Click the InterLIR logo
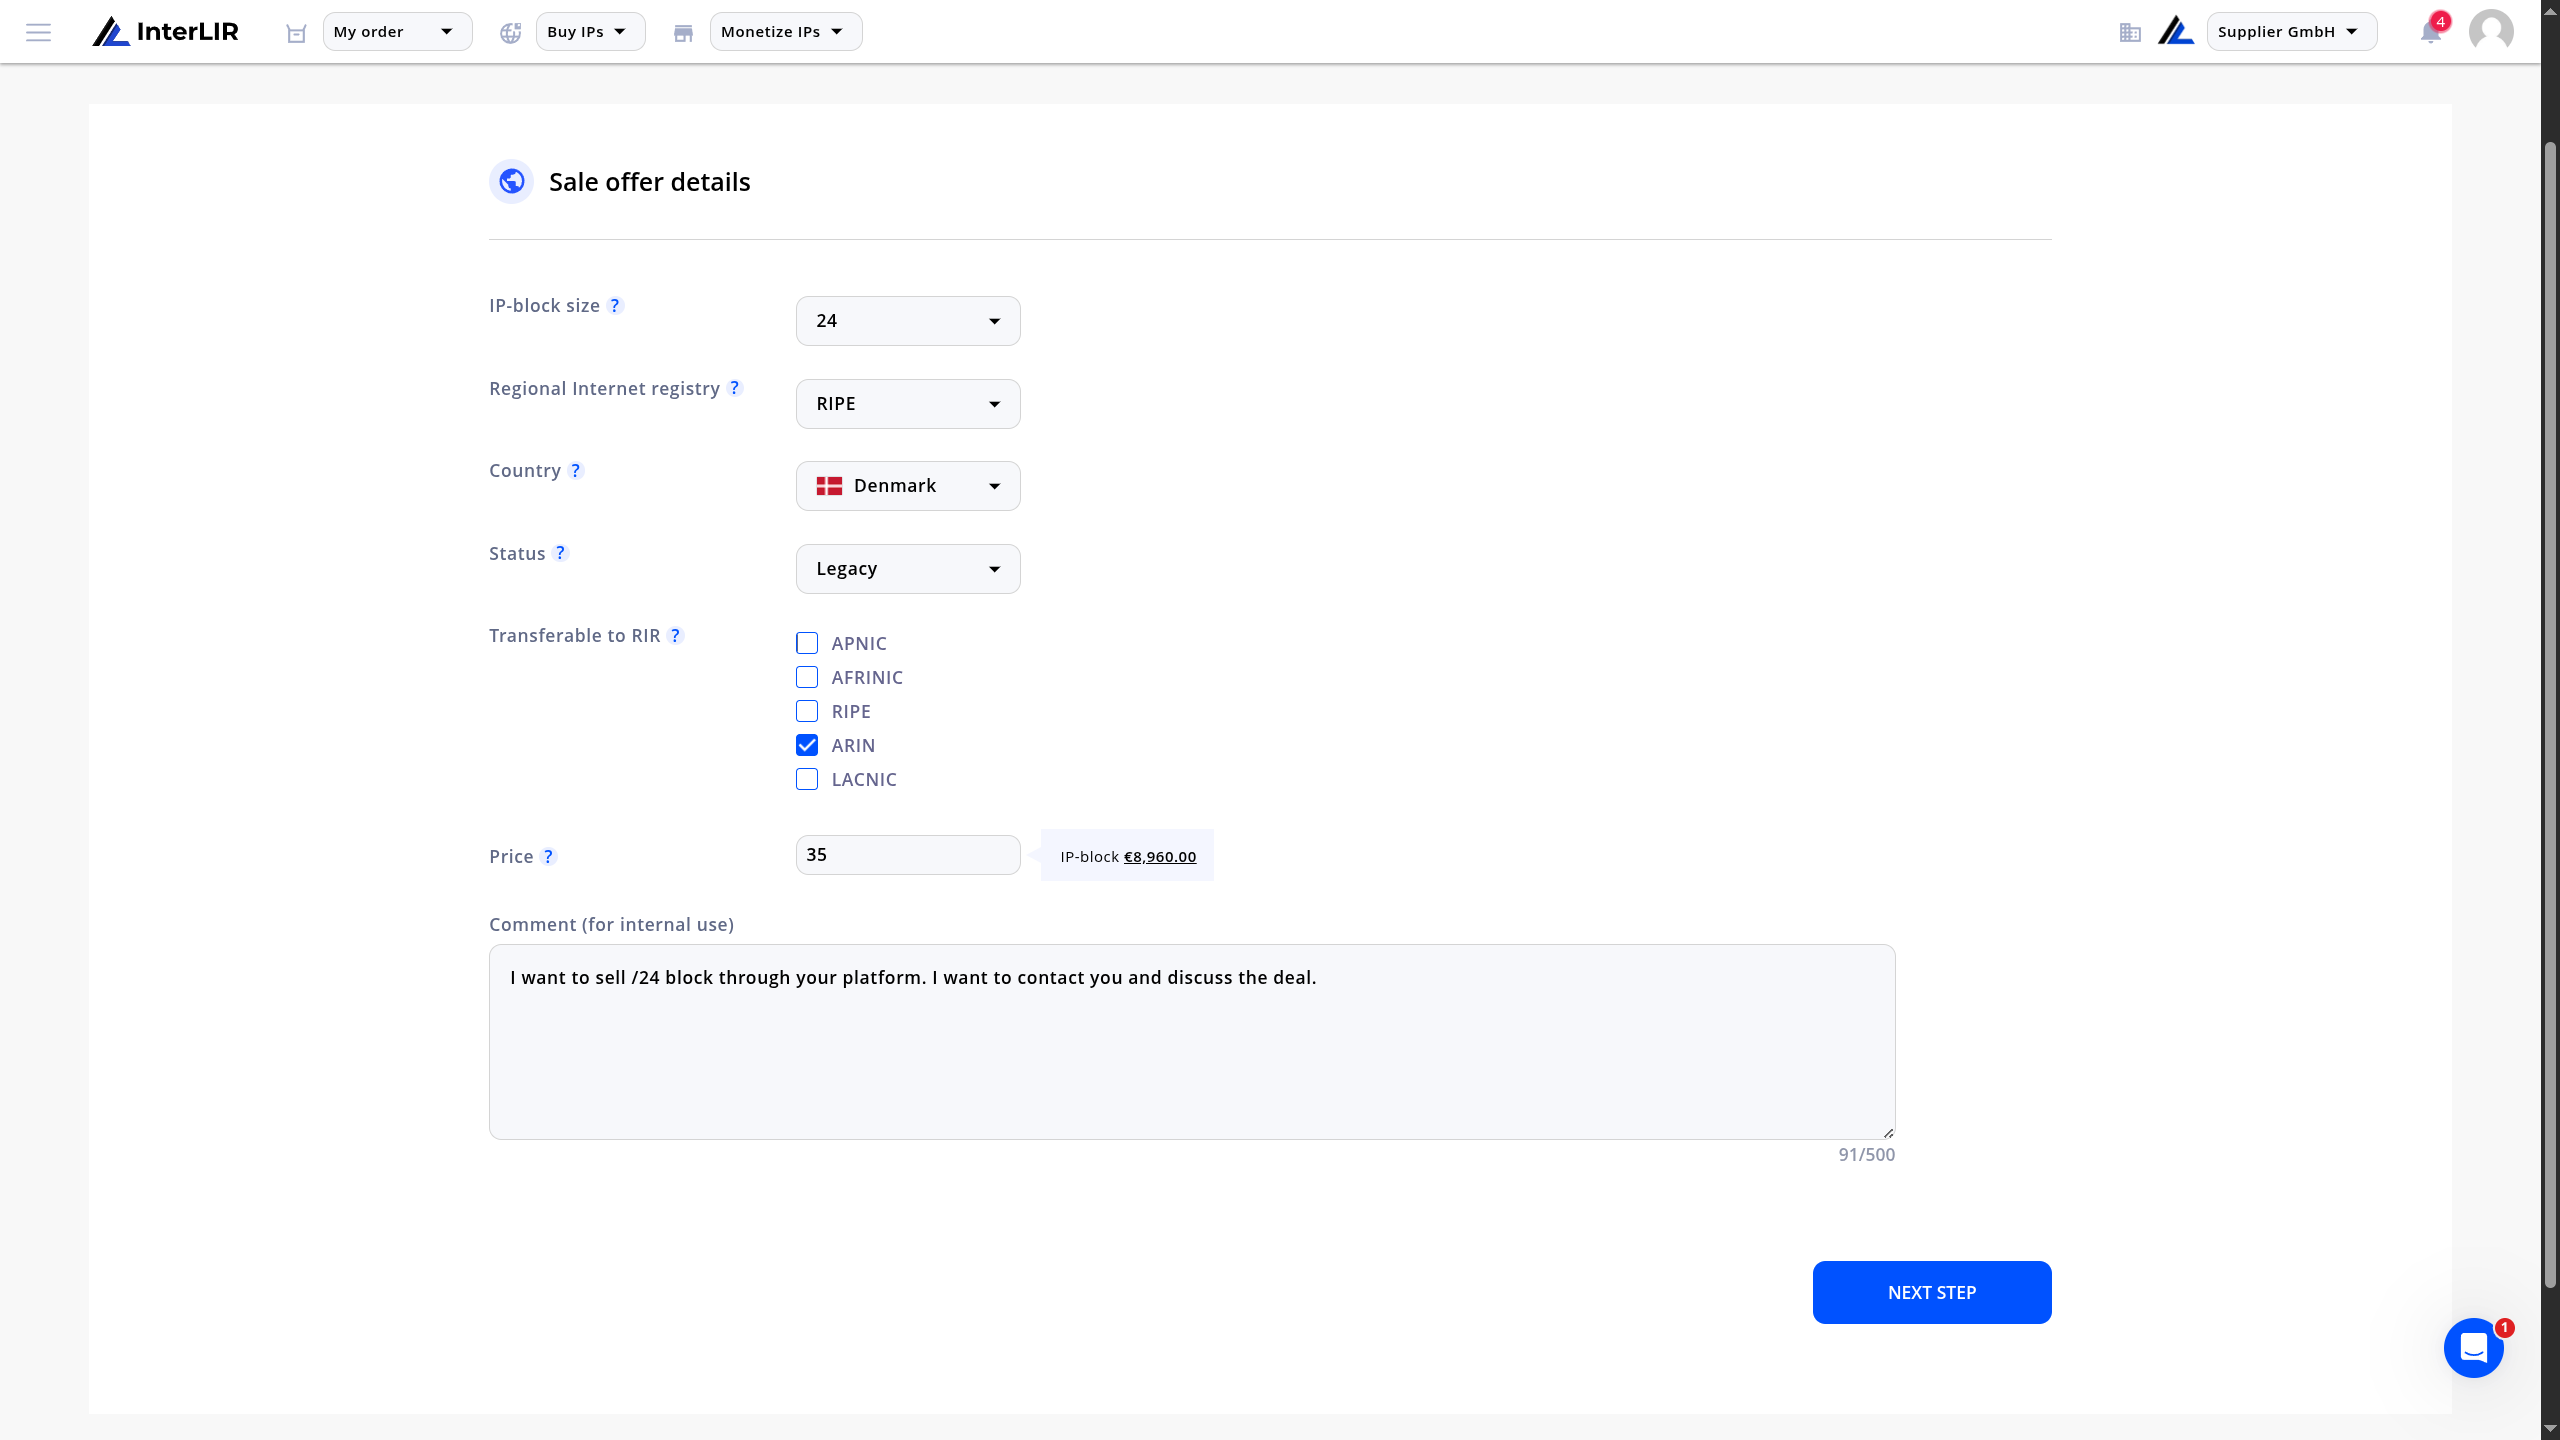The width and height of the screenshot is (2560, 1440). coord(166,32)
